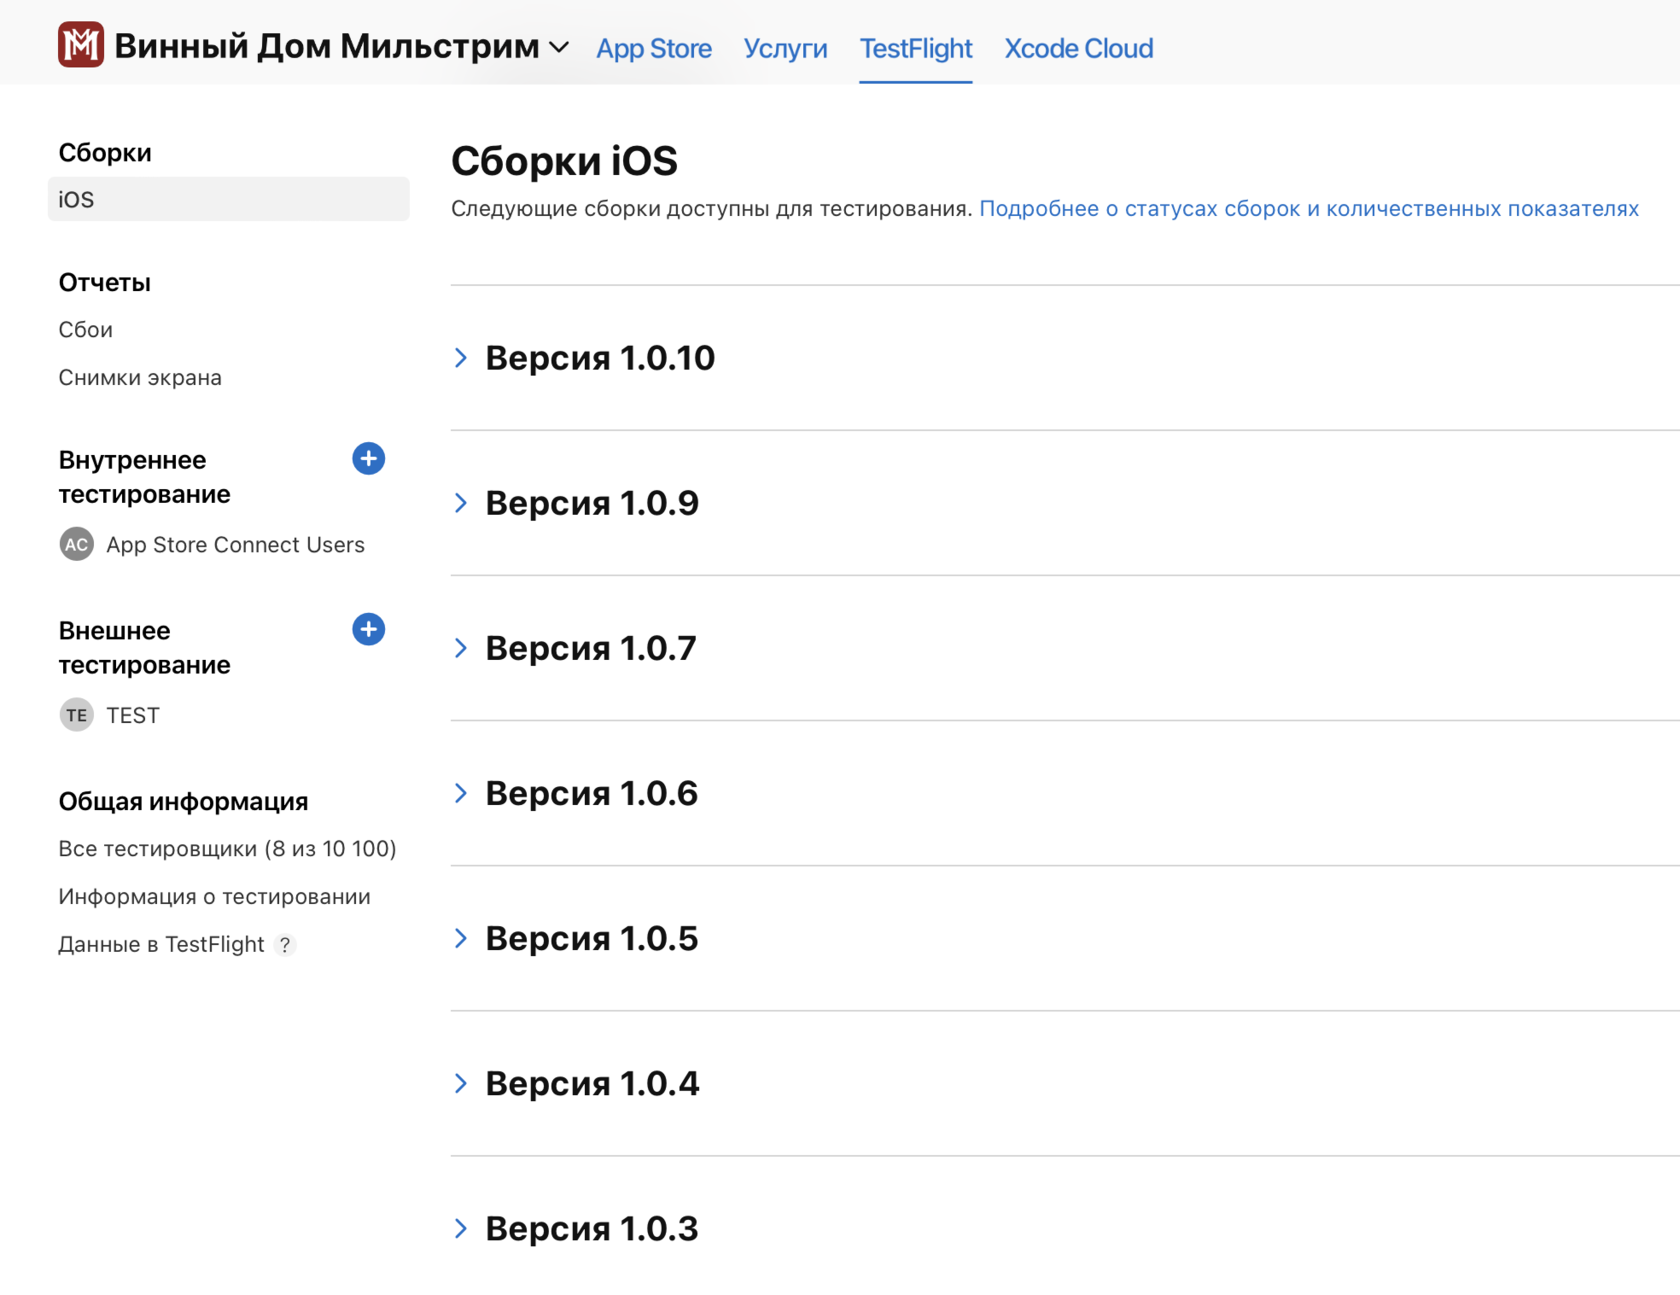1680x1295 pixels.
Task: Open Сбои crash reports
Action: tap(86, 330)
